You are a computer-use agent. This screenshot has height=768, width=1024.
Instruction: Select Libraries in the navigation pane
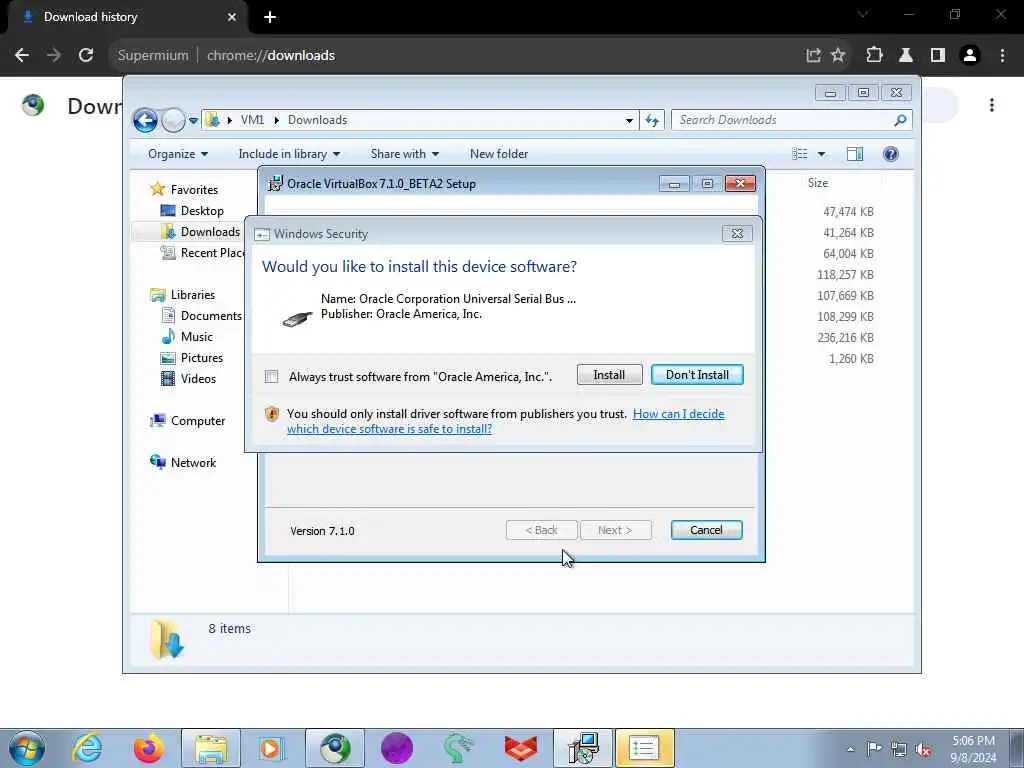[x=193, y=295]
